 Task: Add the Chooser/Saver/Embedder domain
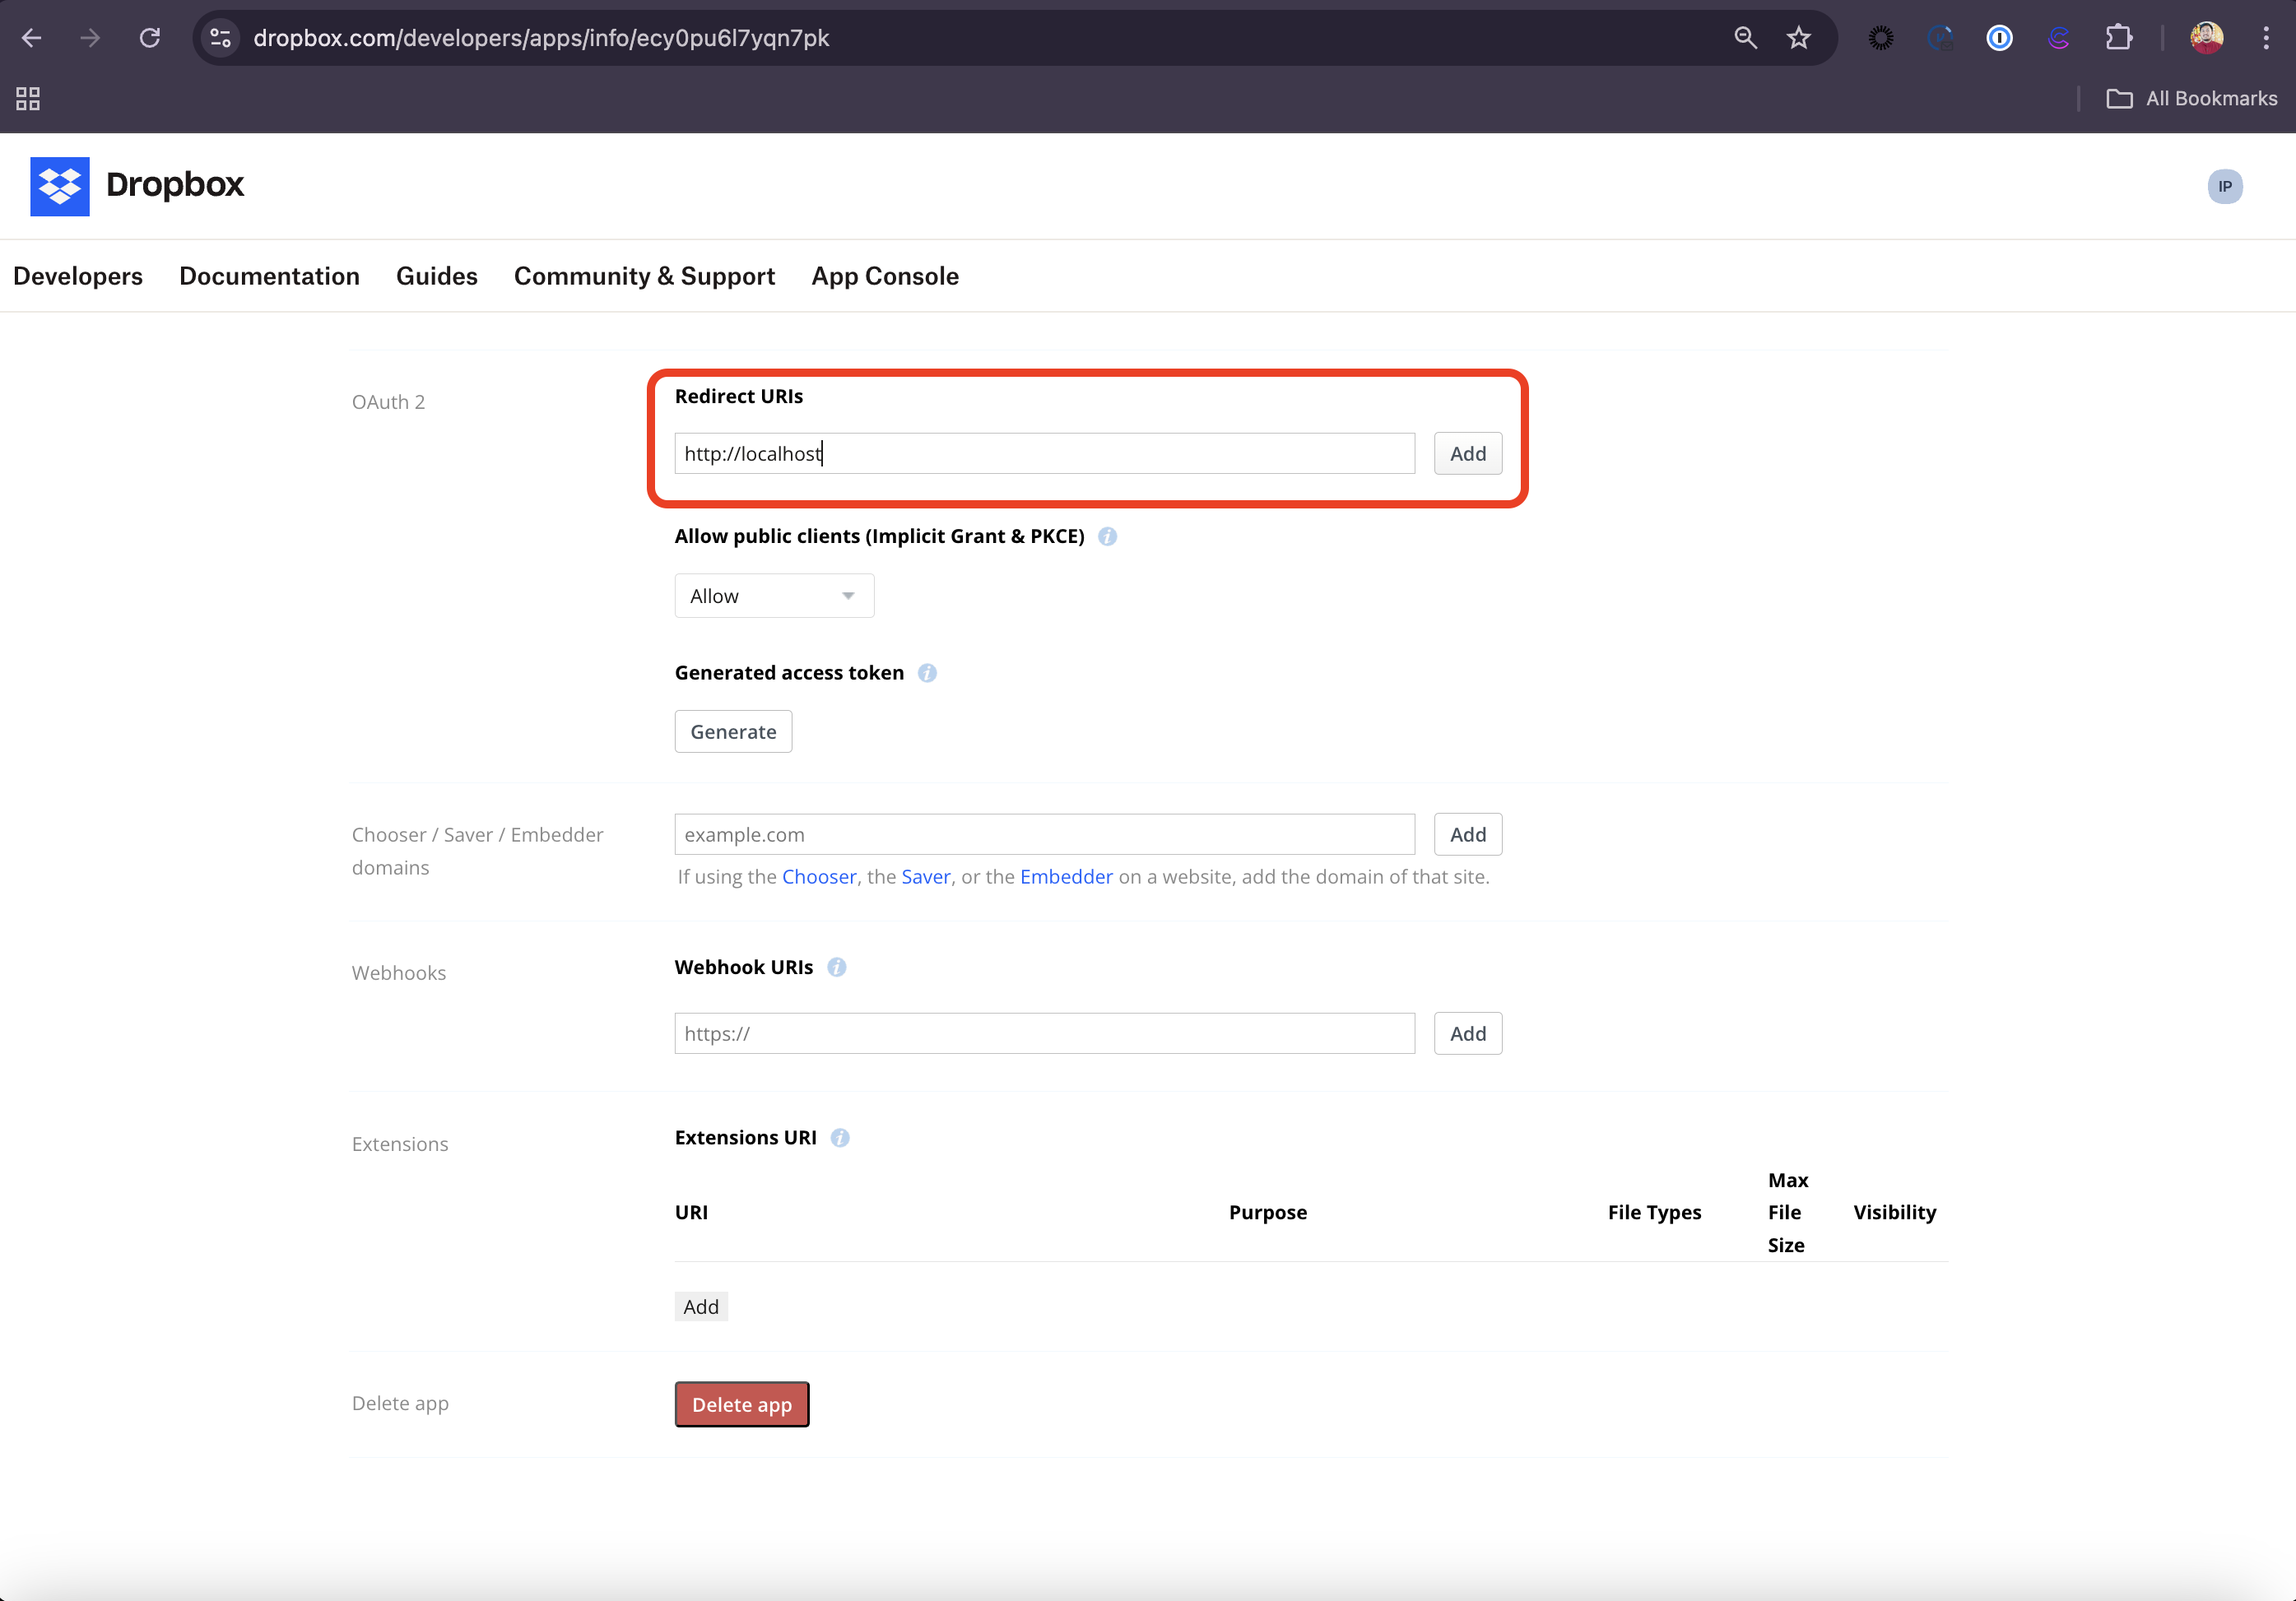[1467, 834]
